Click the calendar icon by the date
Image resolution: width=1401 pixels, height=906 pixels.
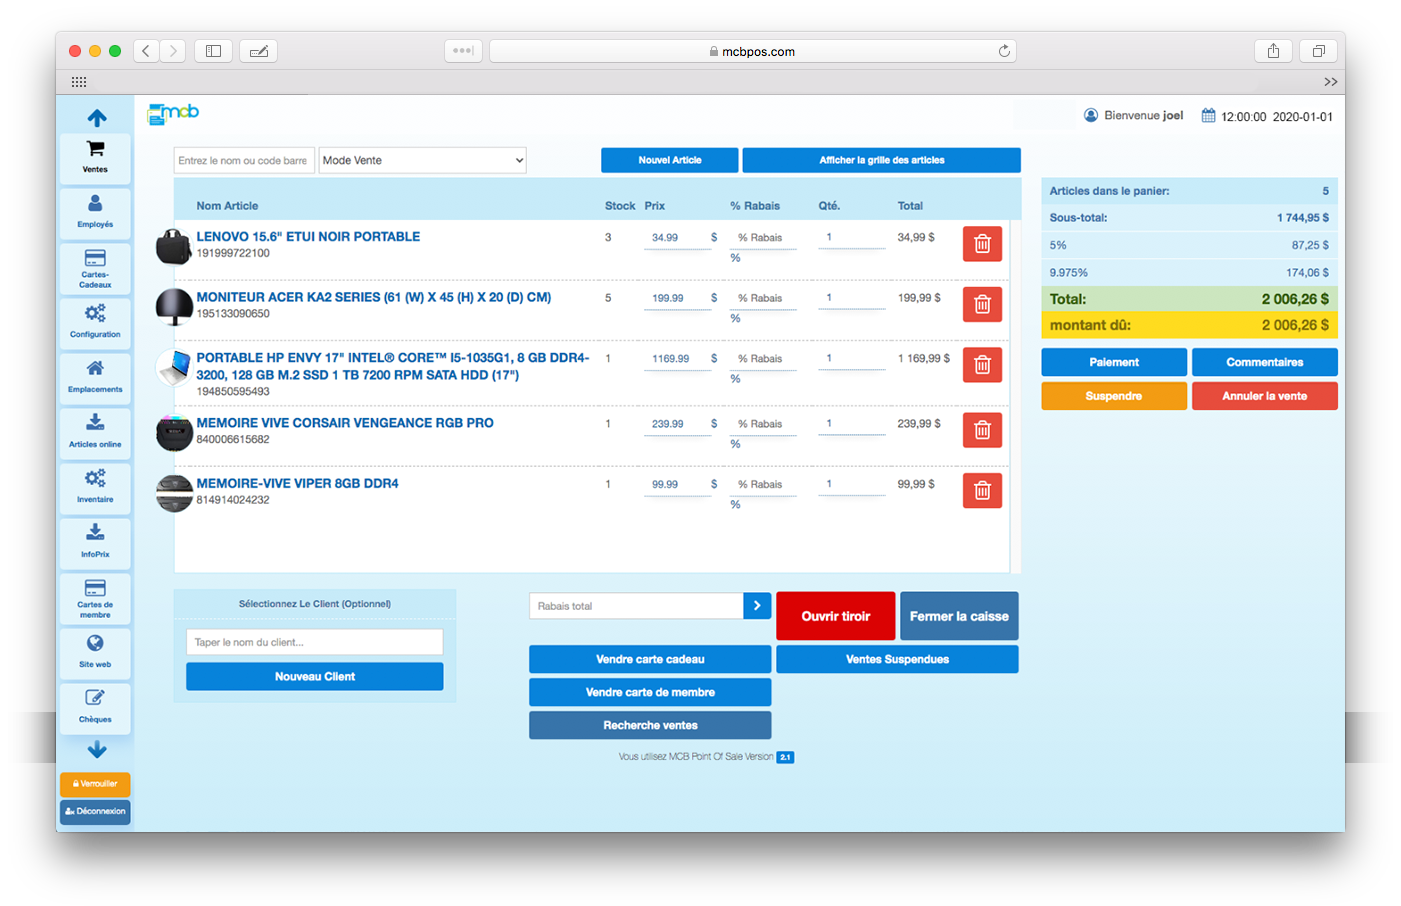tap(1208, 116)
